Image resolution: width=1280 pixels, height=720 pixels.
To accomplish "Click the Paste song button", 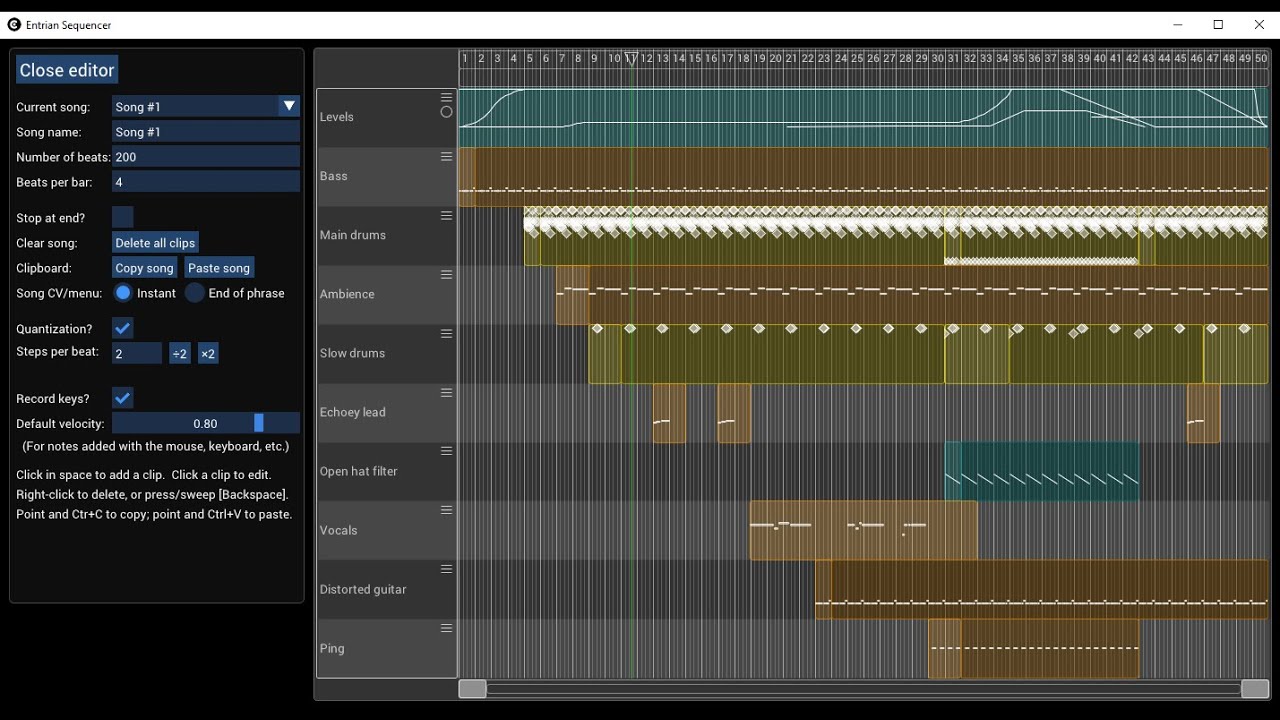I will pyautogui.click(x=219, y=268).
